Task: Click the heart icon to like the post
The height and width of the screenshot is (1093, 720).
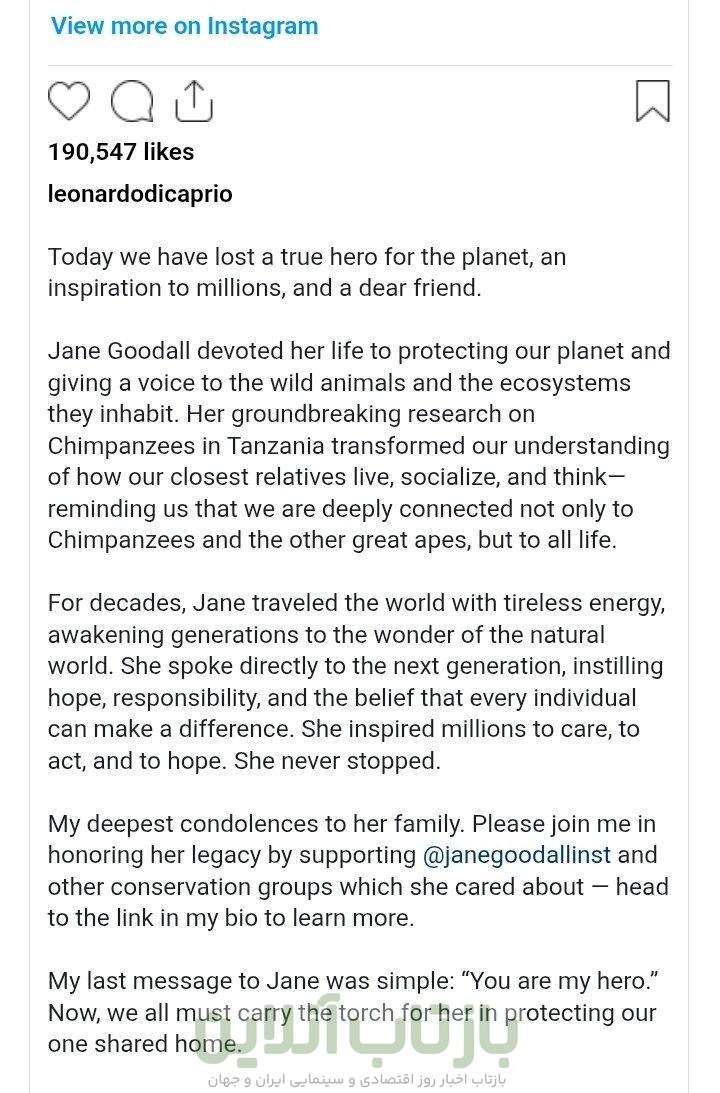Action: click(69, 101)
